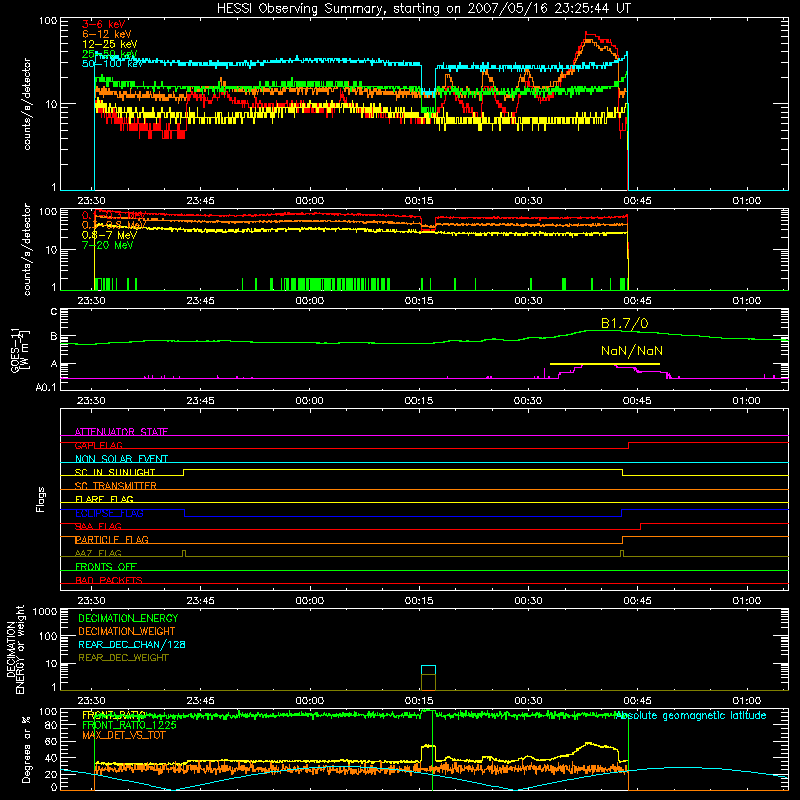
Task: Click the Flags y-axis title
Action: (x=41, y=499)
